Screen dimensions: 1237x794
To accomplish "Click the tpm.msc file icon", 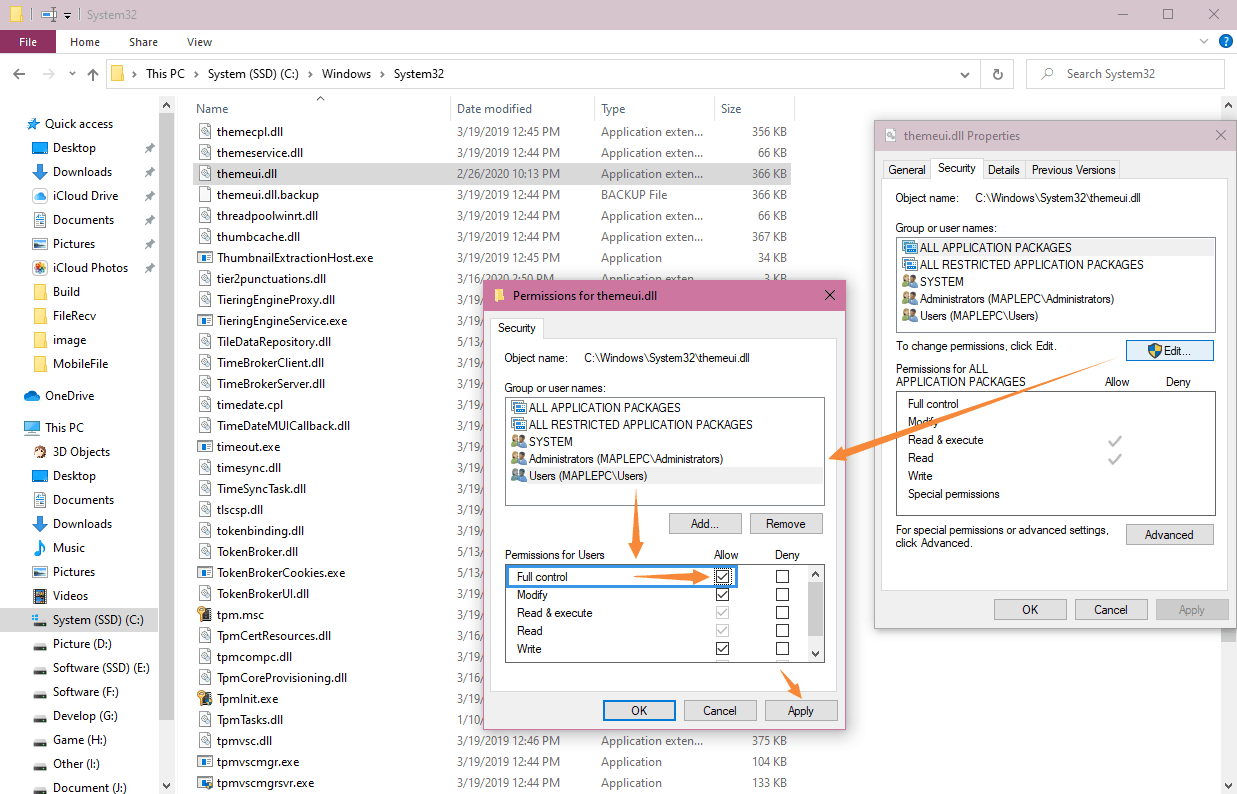I will (x=204, y=615).
